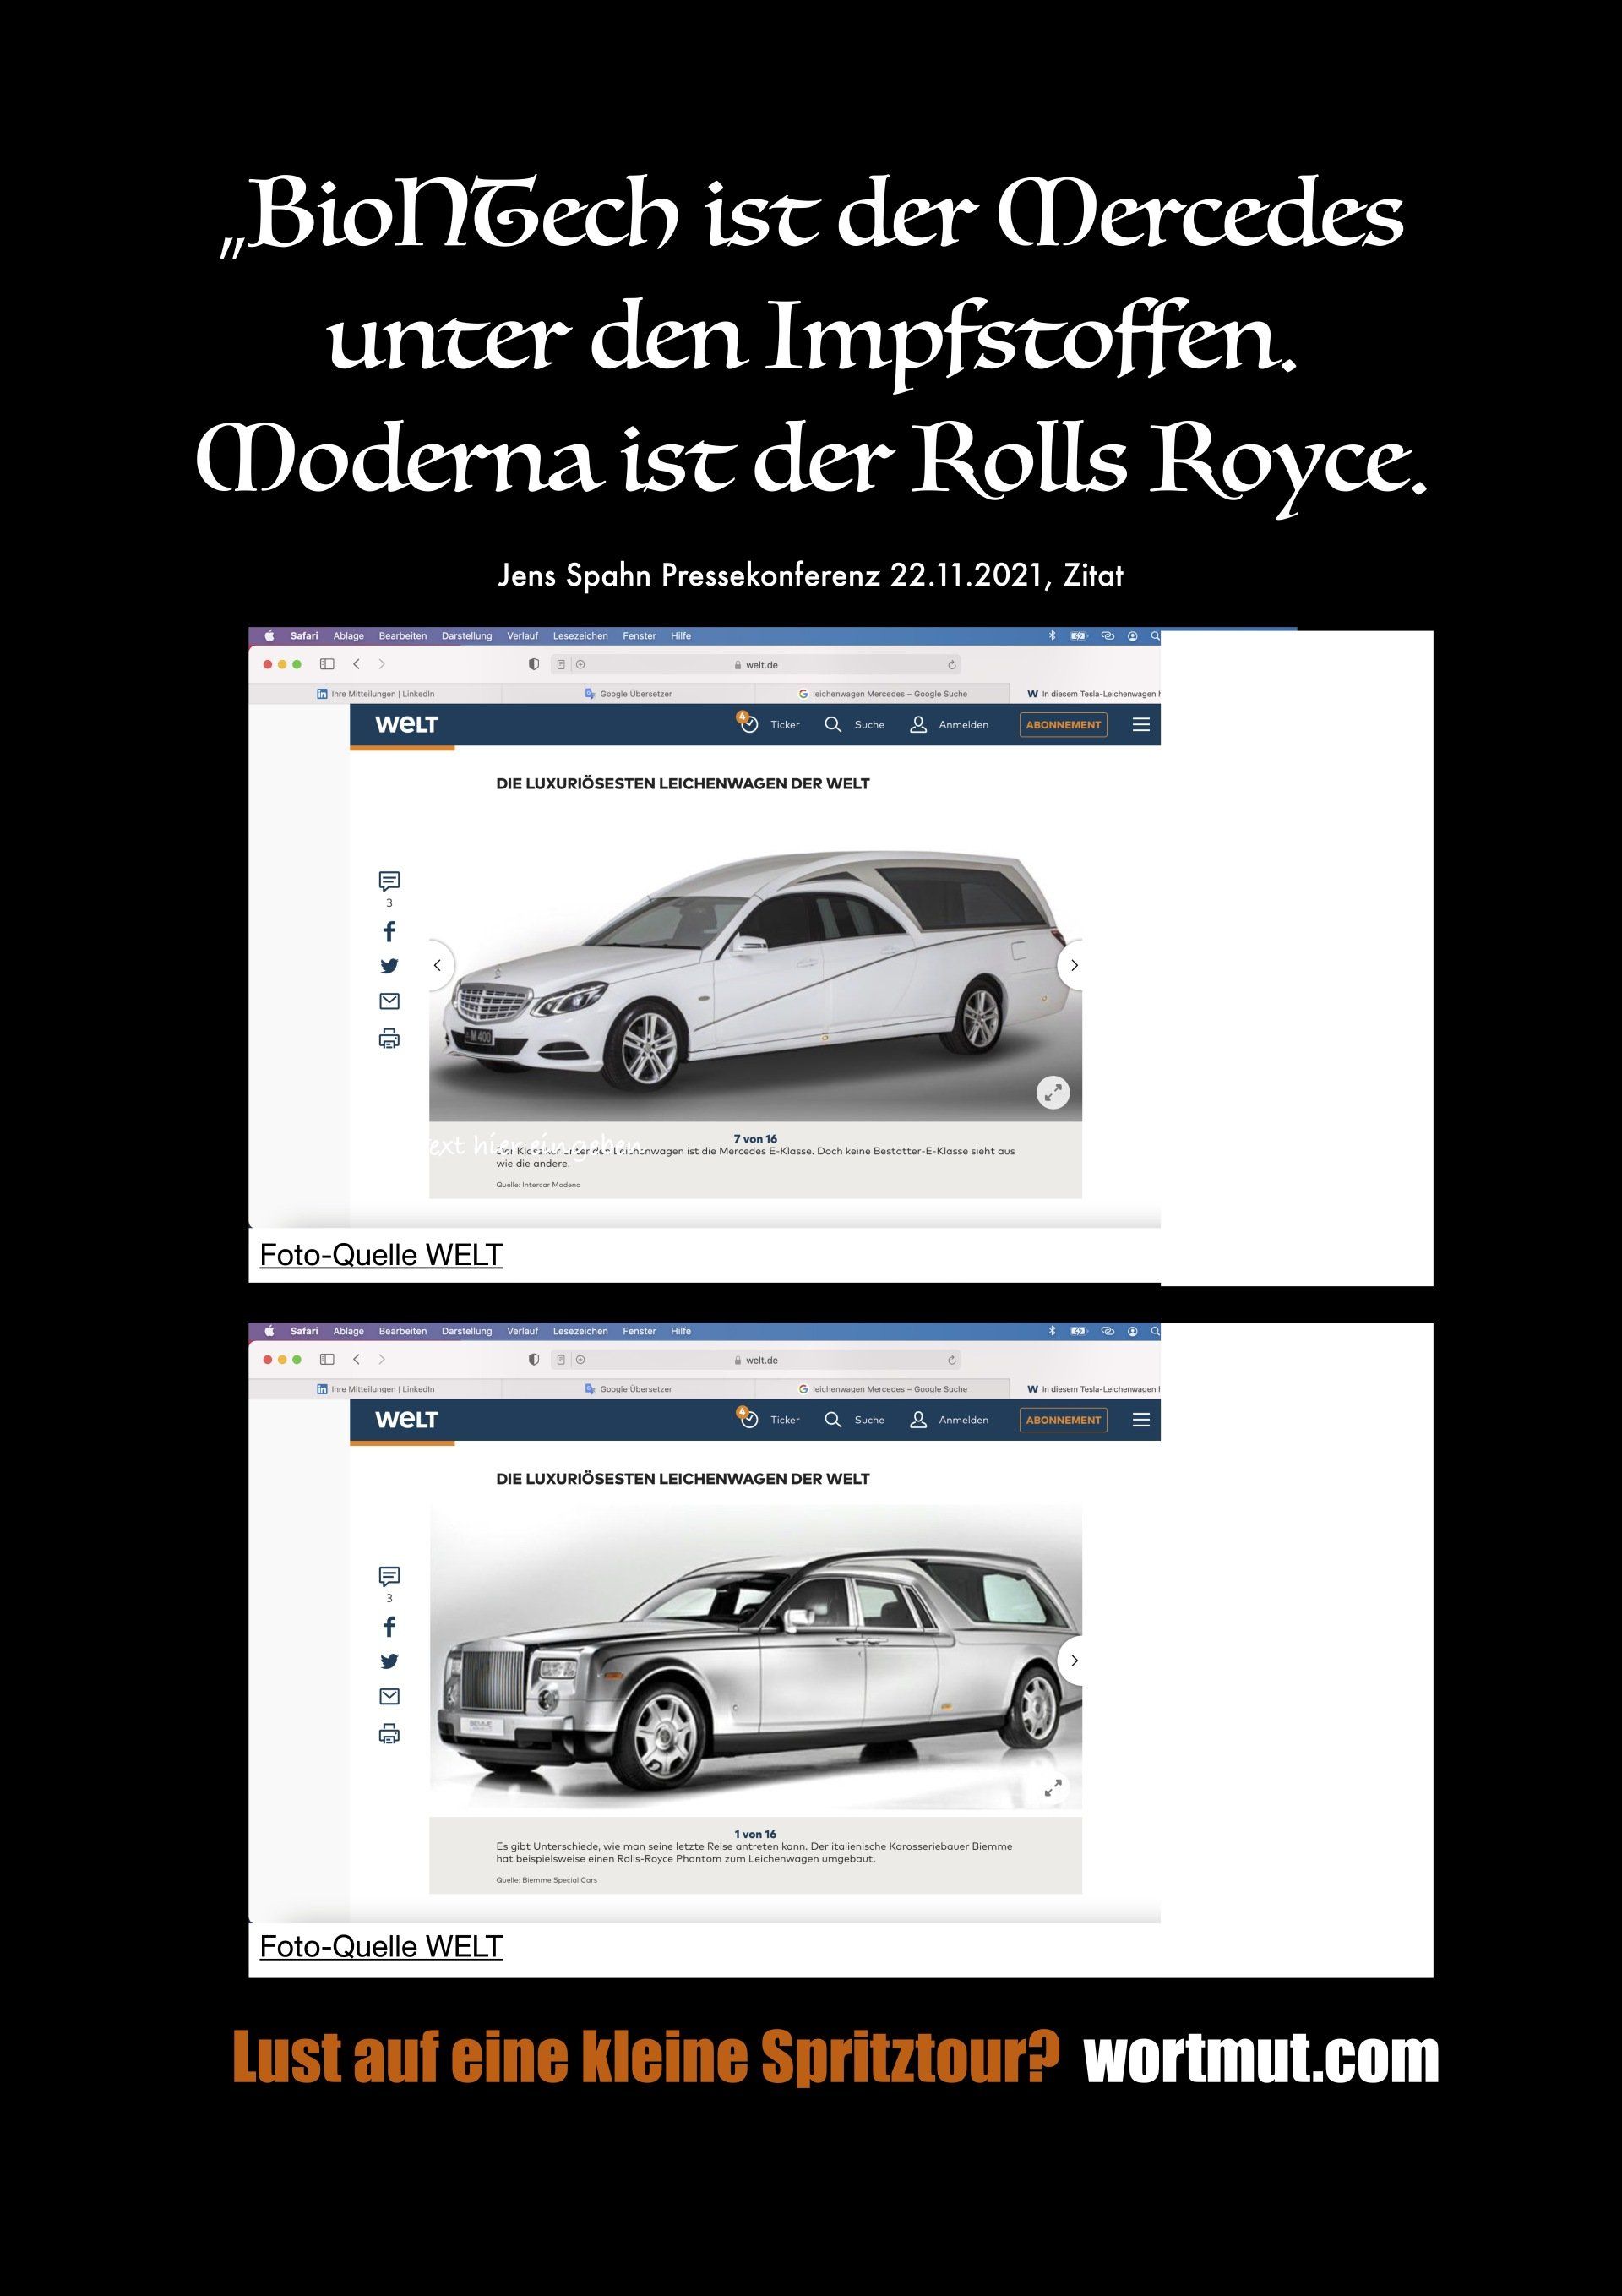Viewport: 1622px width, 2296px height.
Task: Go to previous gallery image on Mercedes photo
Action: 437,965
